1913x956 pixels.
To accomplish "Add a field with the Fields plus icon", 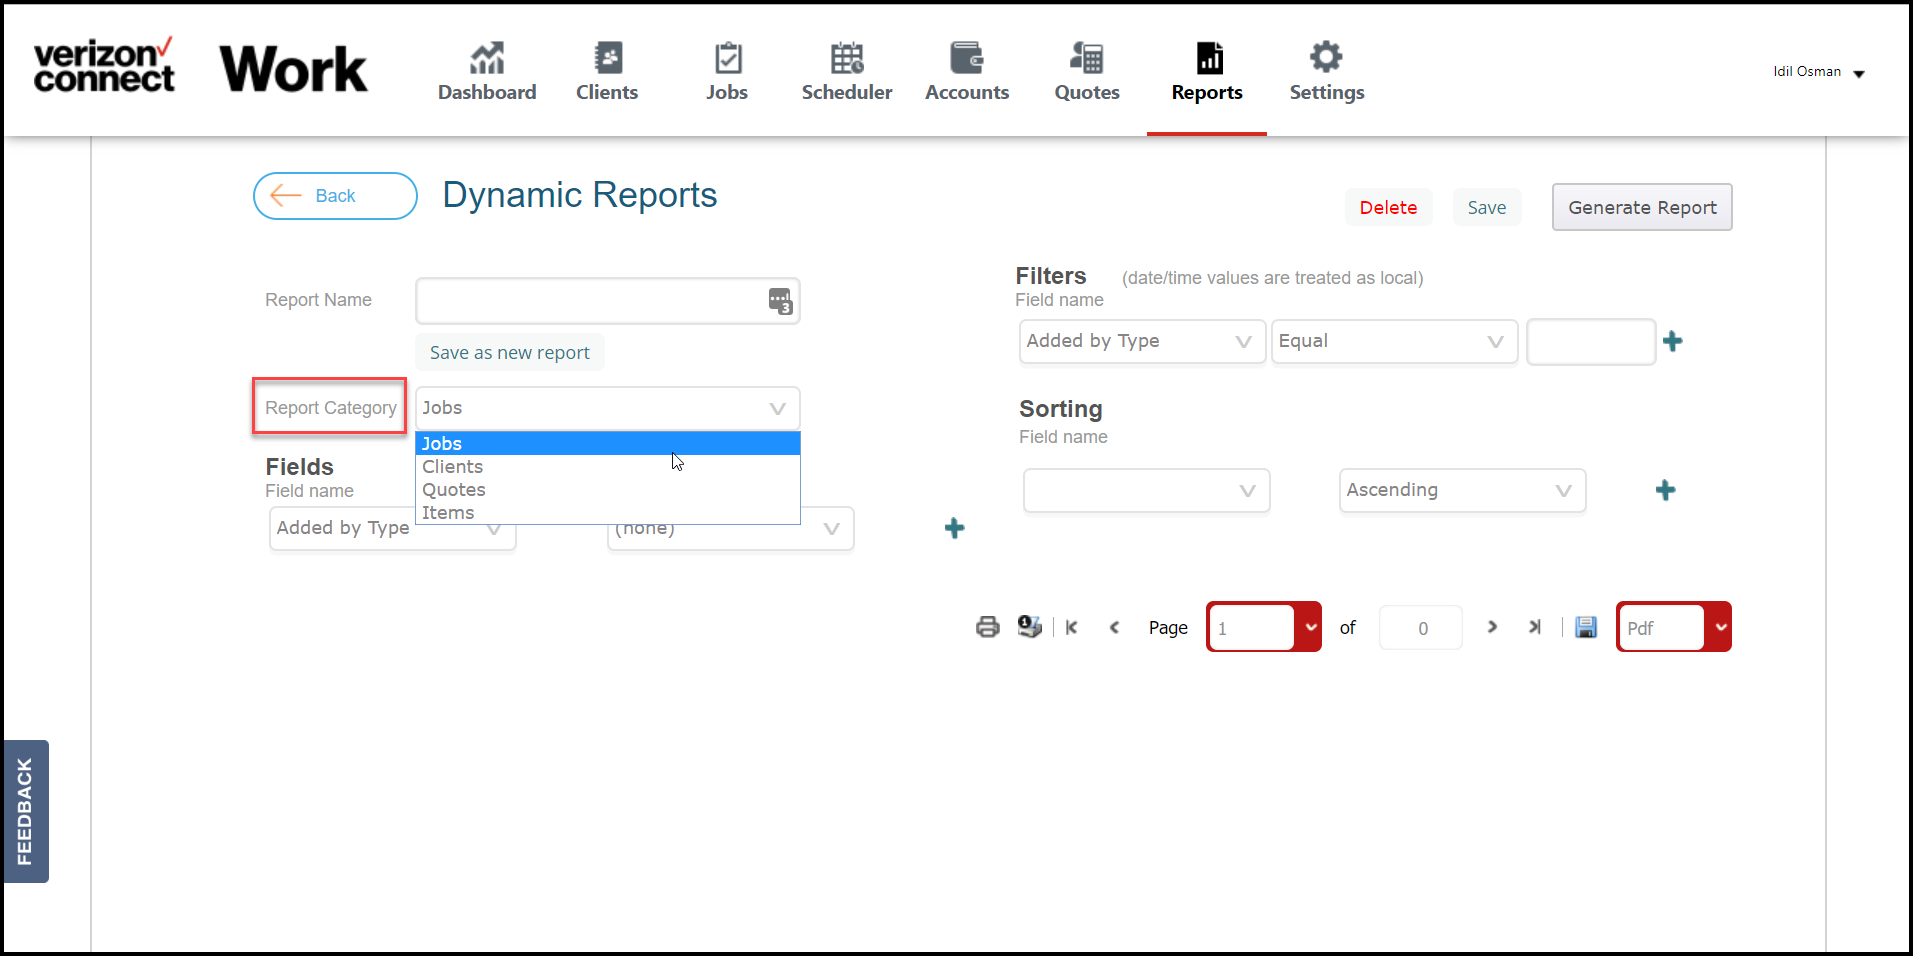I will [x=955, y=528].
